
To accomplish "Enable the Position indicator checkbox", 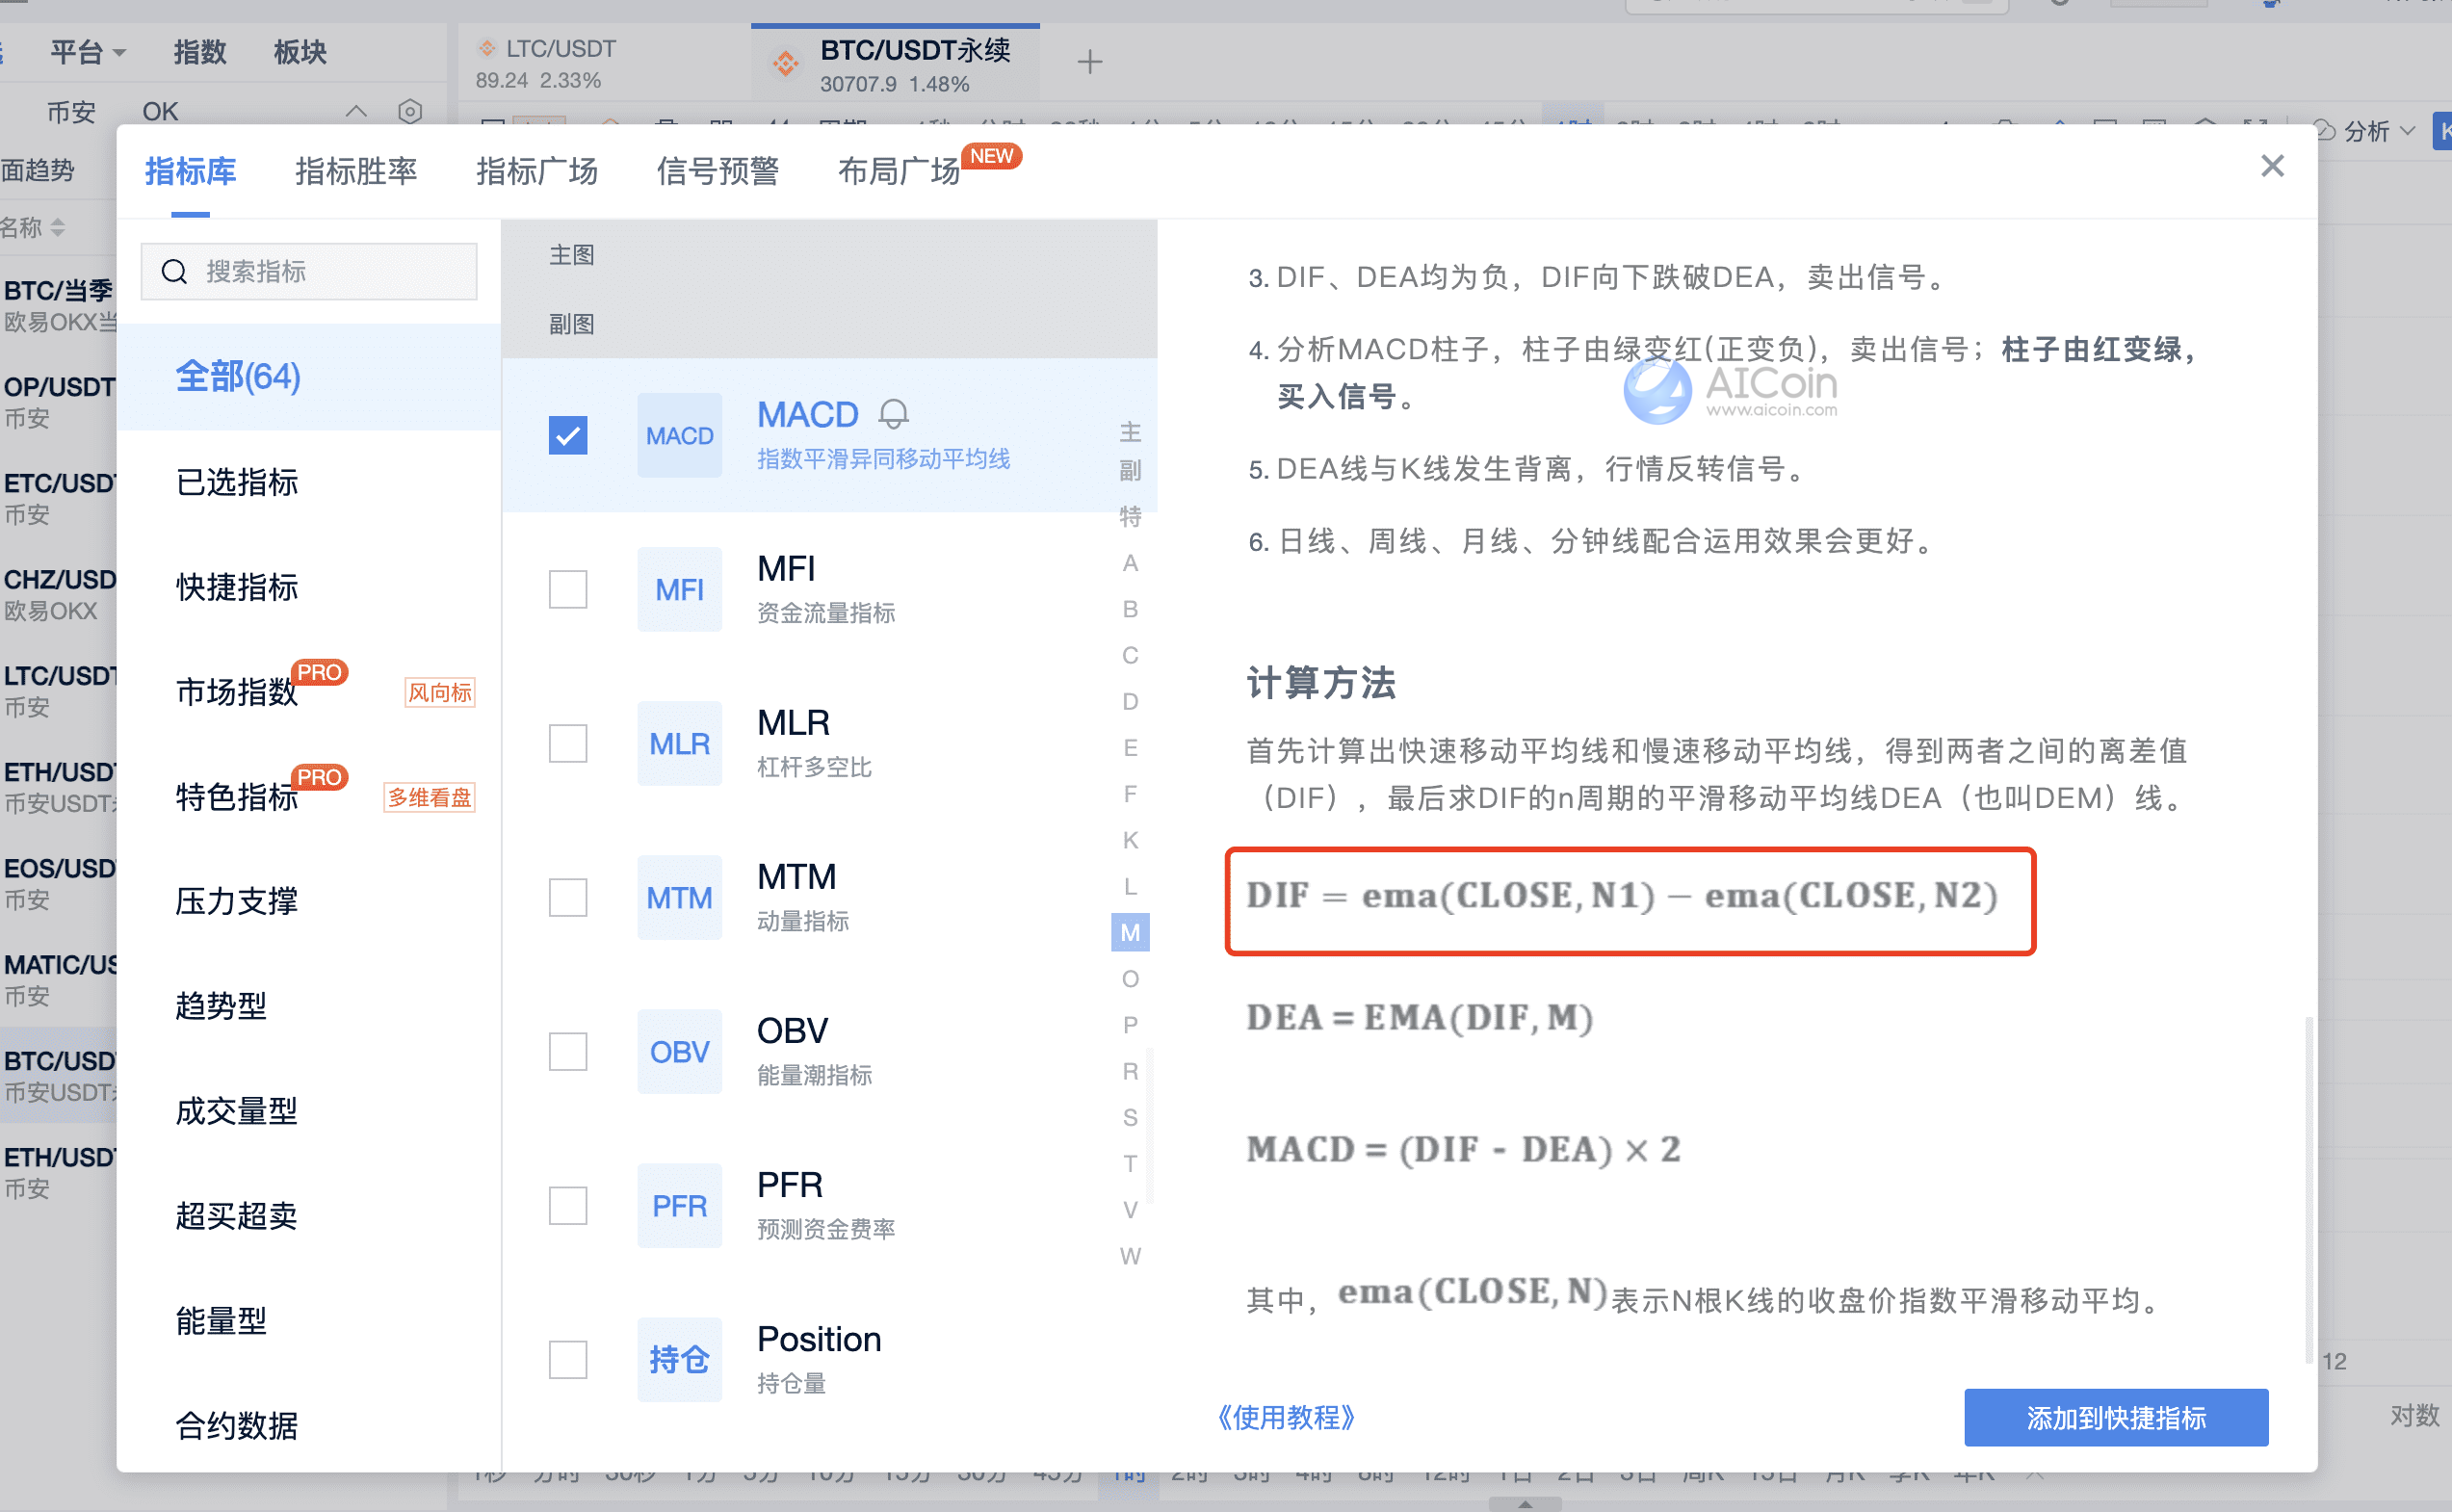I will (568, 1359).
